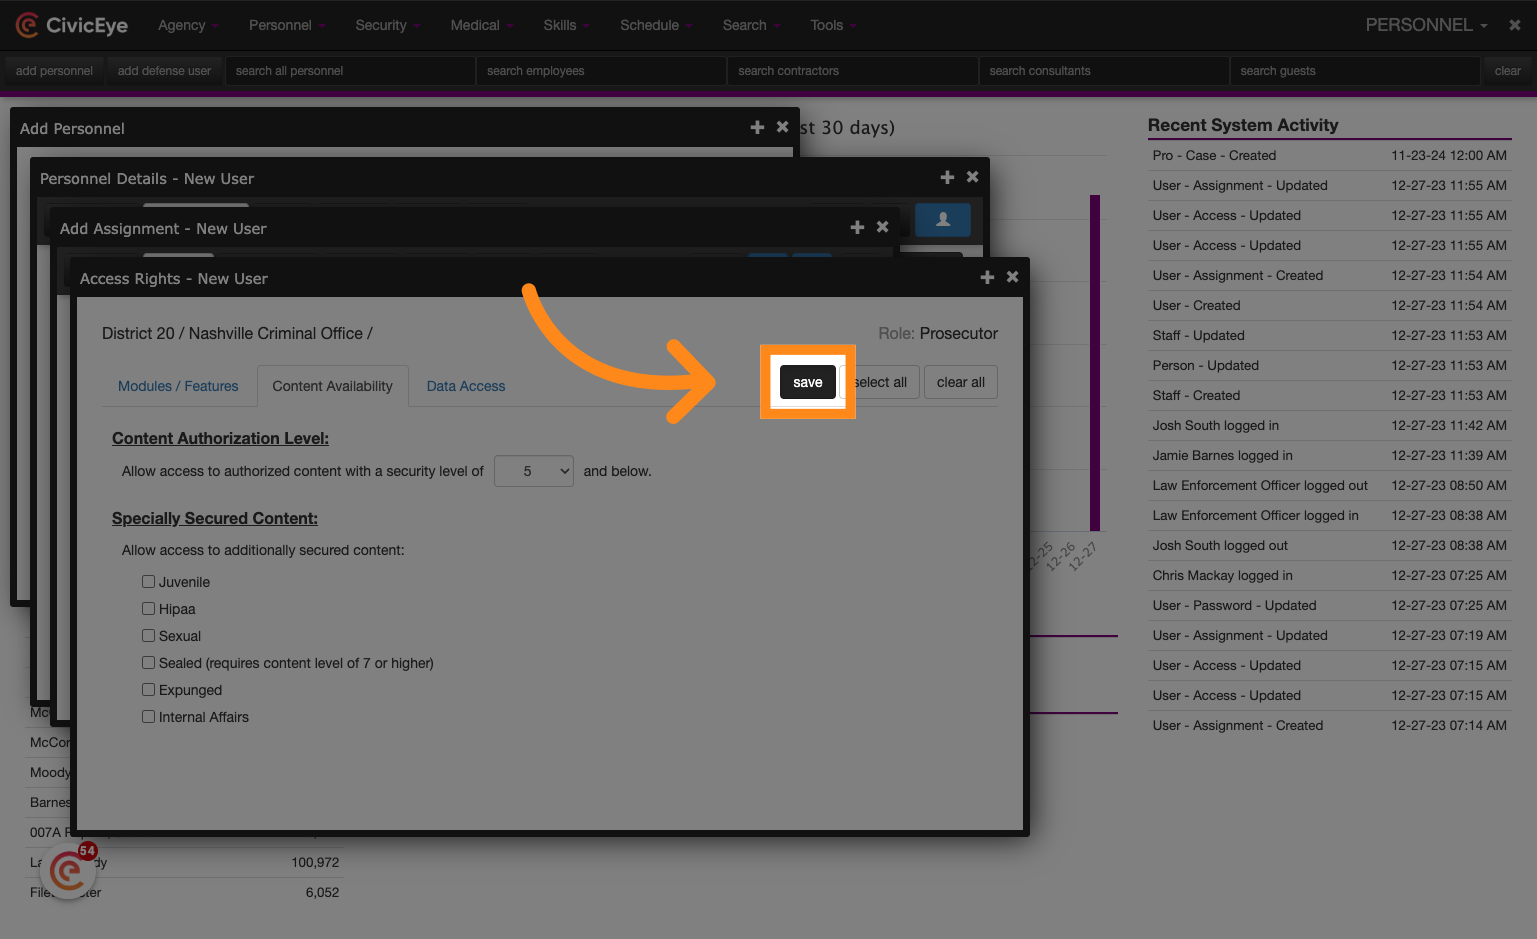Click the 100,972 value in table
Image resolution: width=1537 pixels, height=939 pixels.
coord(315,862)
